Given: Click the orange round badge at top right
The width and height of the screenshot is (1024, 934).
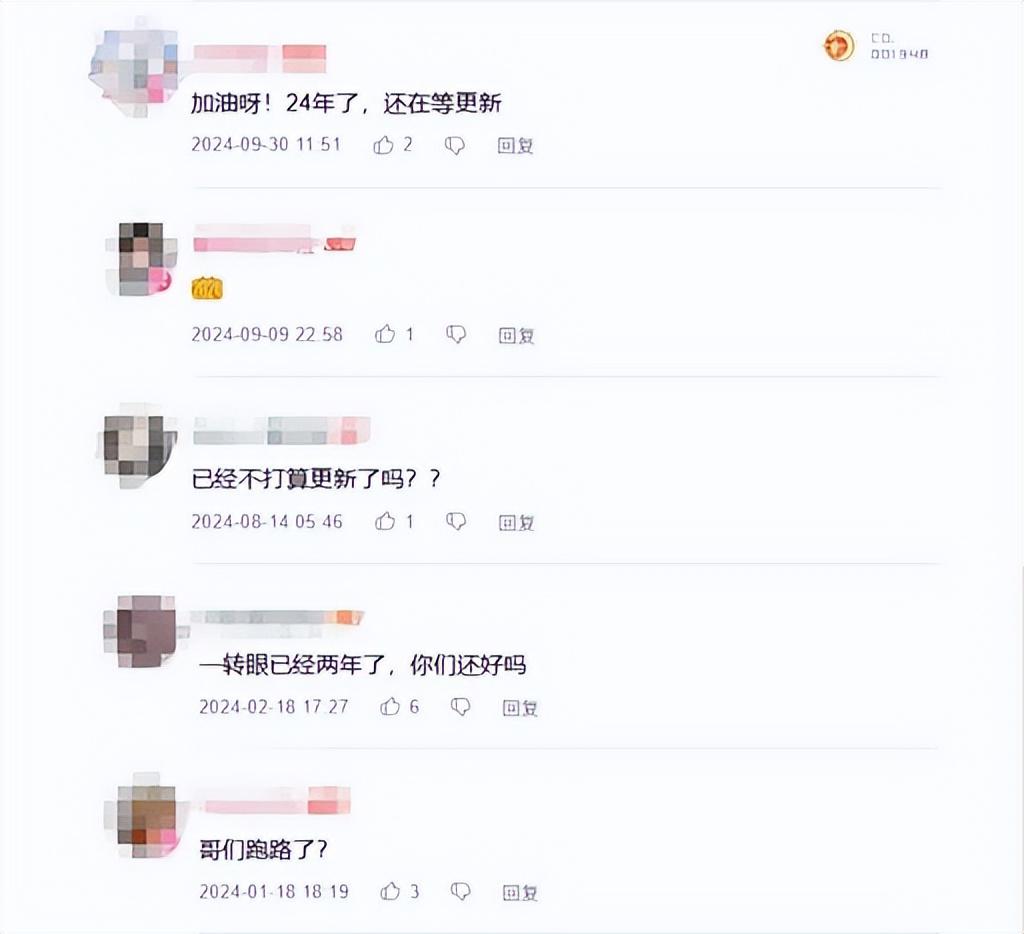Looking at the screenshot, I should [839, 46].
